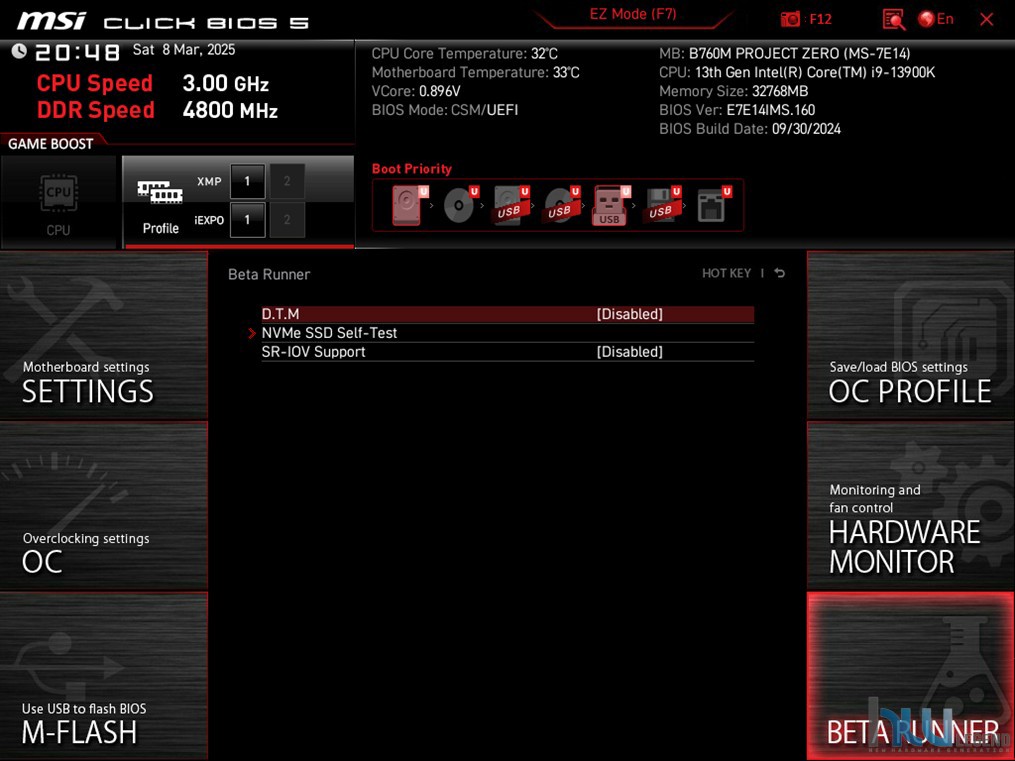This screenshot has height=761, width=1015.
Task: Select the USB hard disk boot icon
Action: pyautogui.click(x=511, y=204)
